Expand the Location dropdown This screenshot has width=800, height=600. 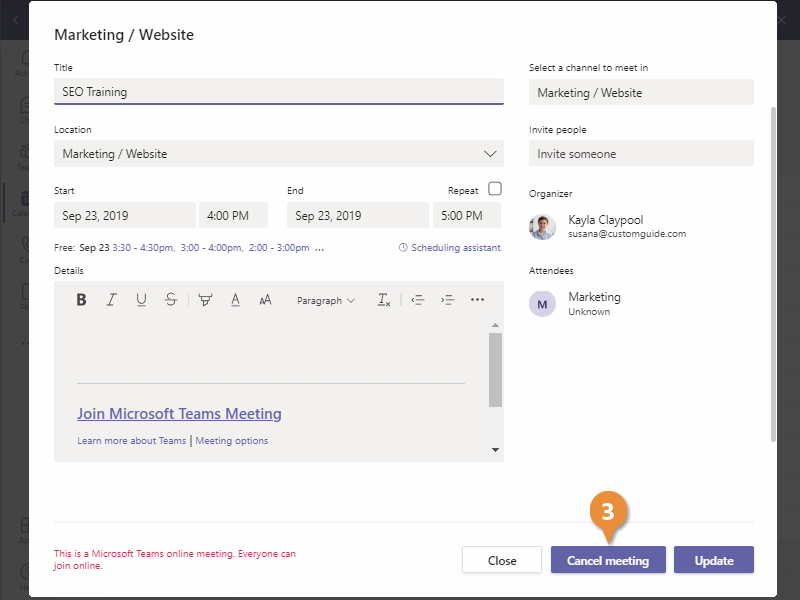490,154
